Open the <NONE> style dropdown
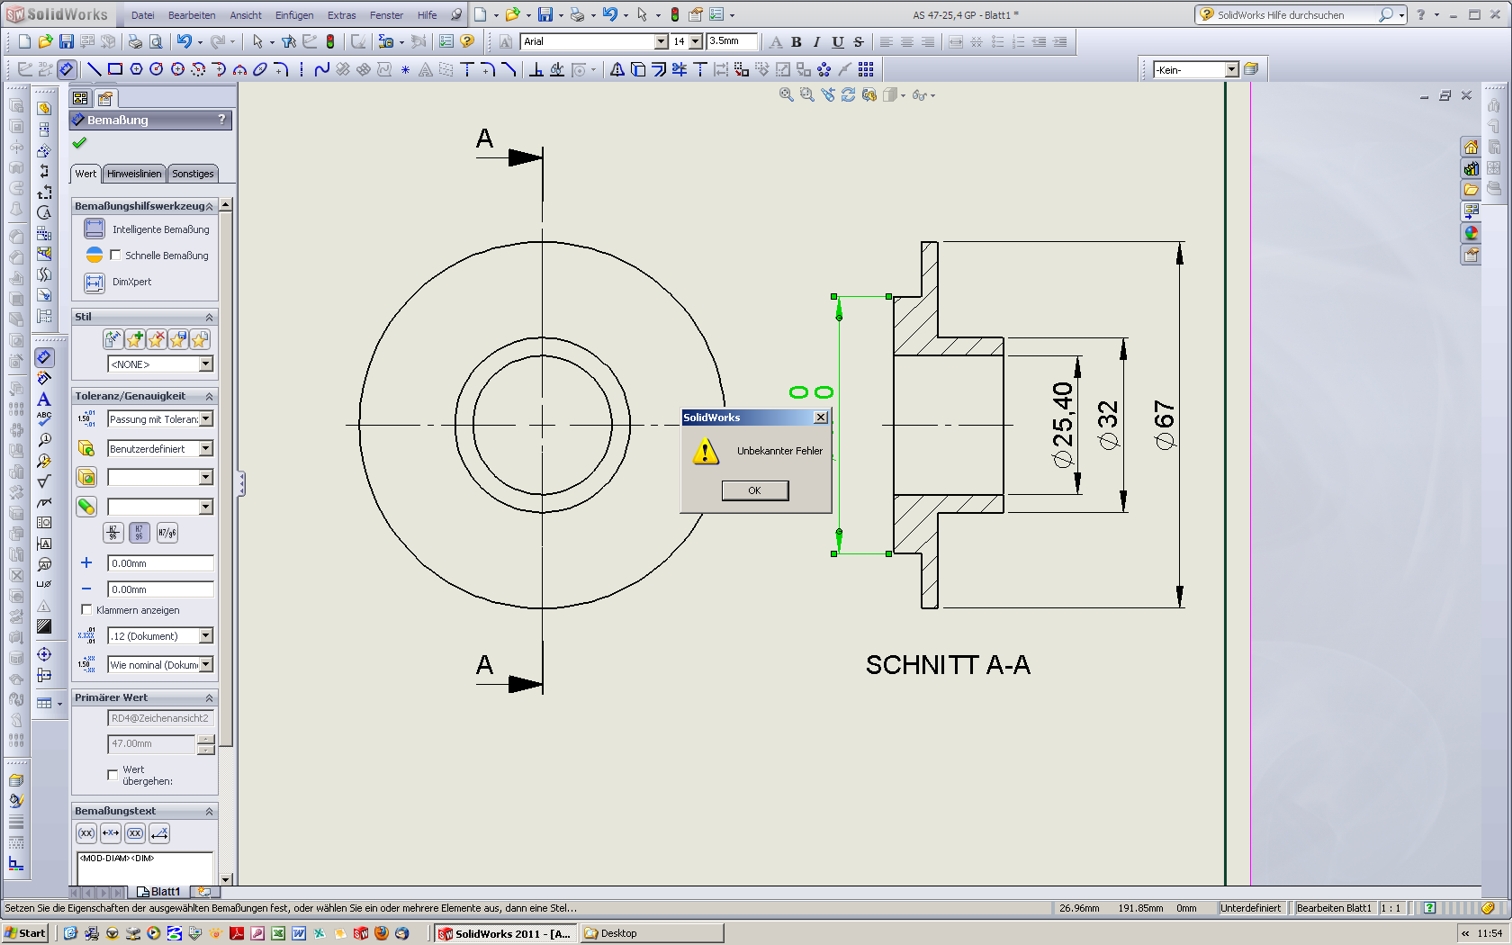This screenshot has width=1512, height=945. [205, 364]
